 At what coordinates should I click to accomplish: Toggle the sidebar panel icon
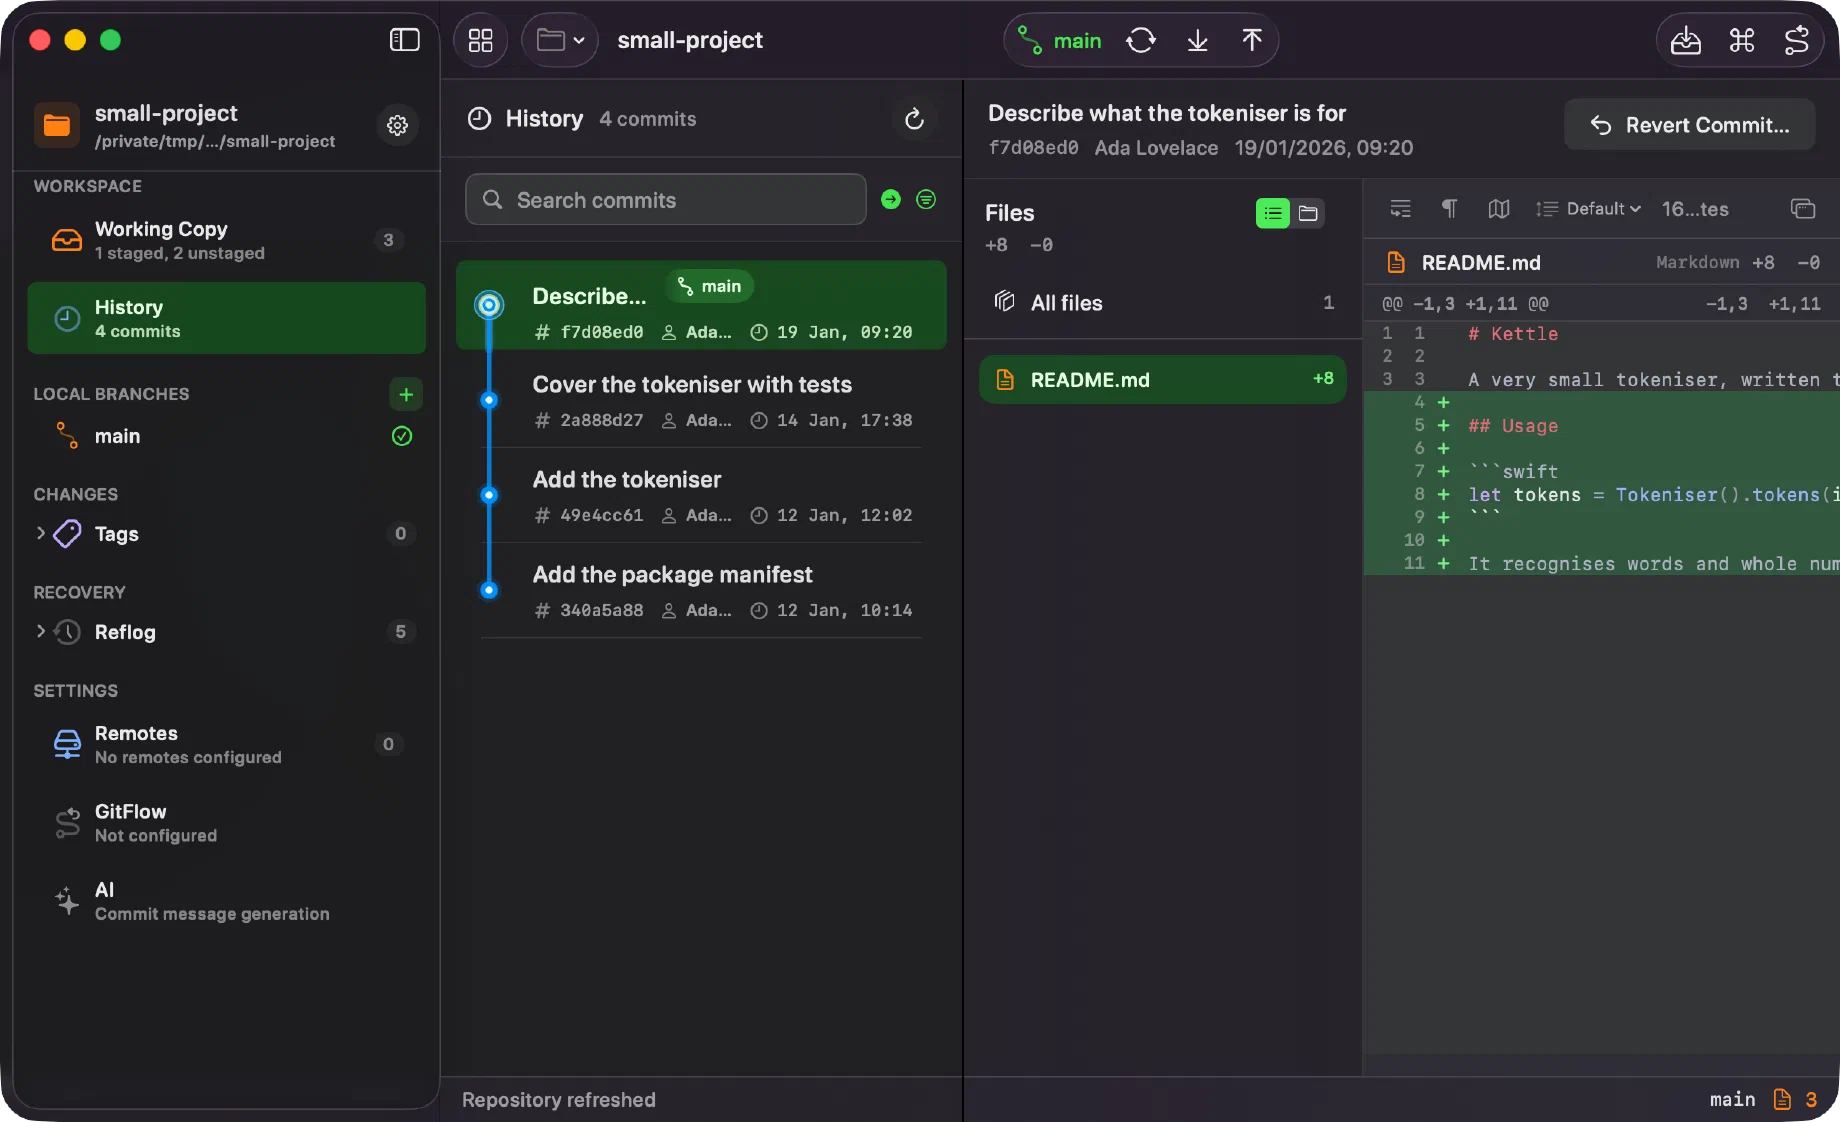tap(404, 40)
